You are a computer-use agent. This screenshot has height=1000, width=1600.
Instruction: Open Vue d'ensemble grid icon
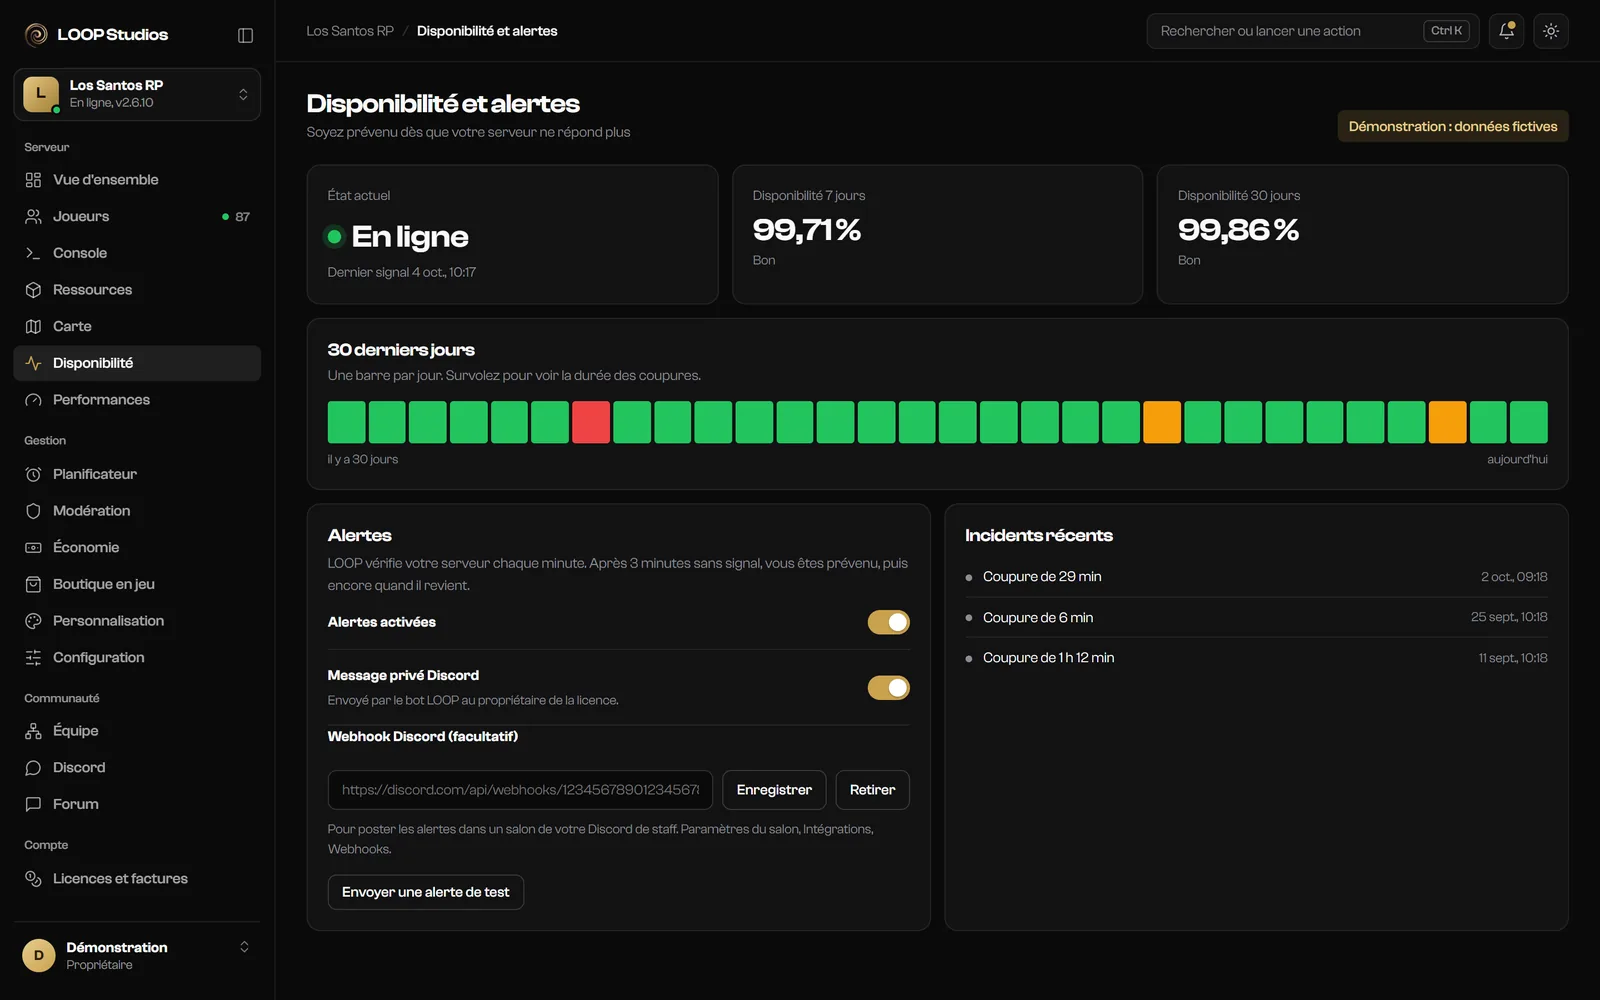coord(33,180)
